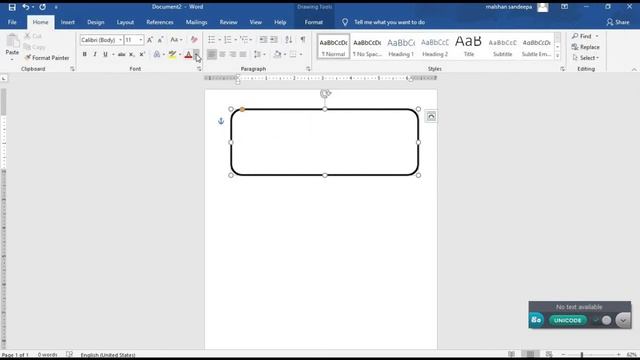The width and height of the screenshot is (640, 360).
Task: Apply the Normal style
Action: [333, 47]
